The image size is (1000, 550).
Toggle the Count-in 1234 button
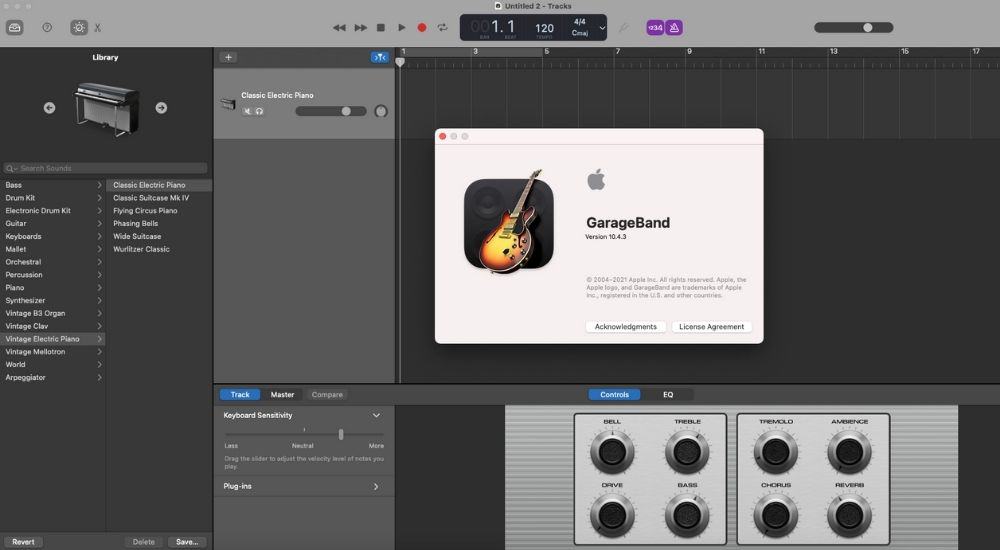pyautogui.click(x=655, y=27)
